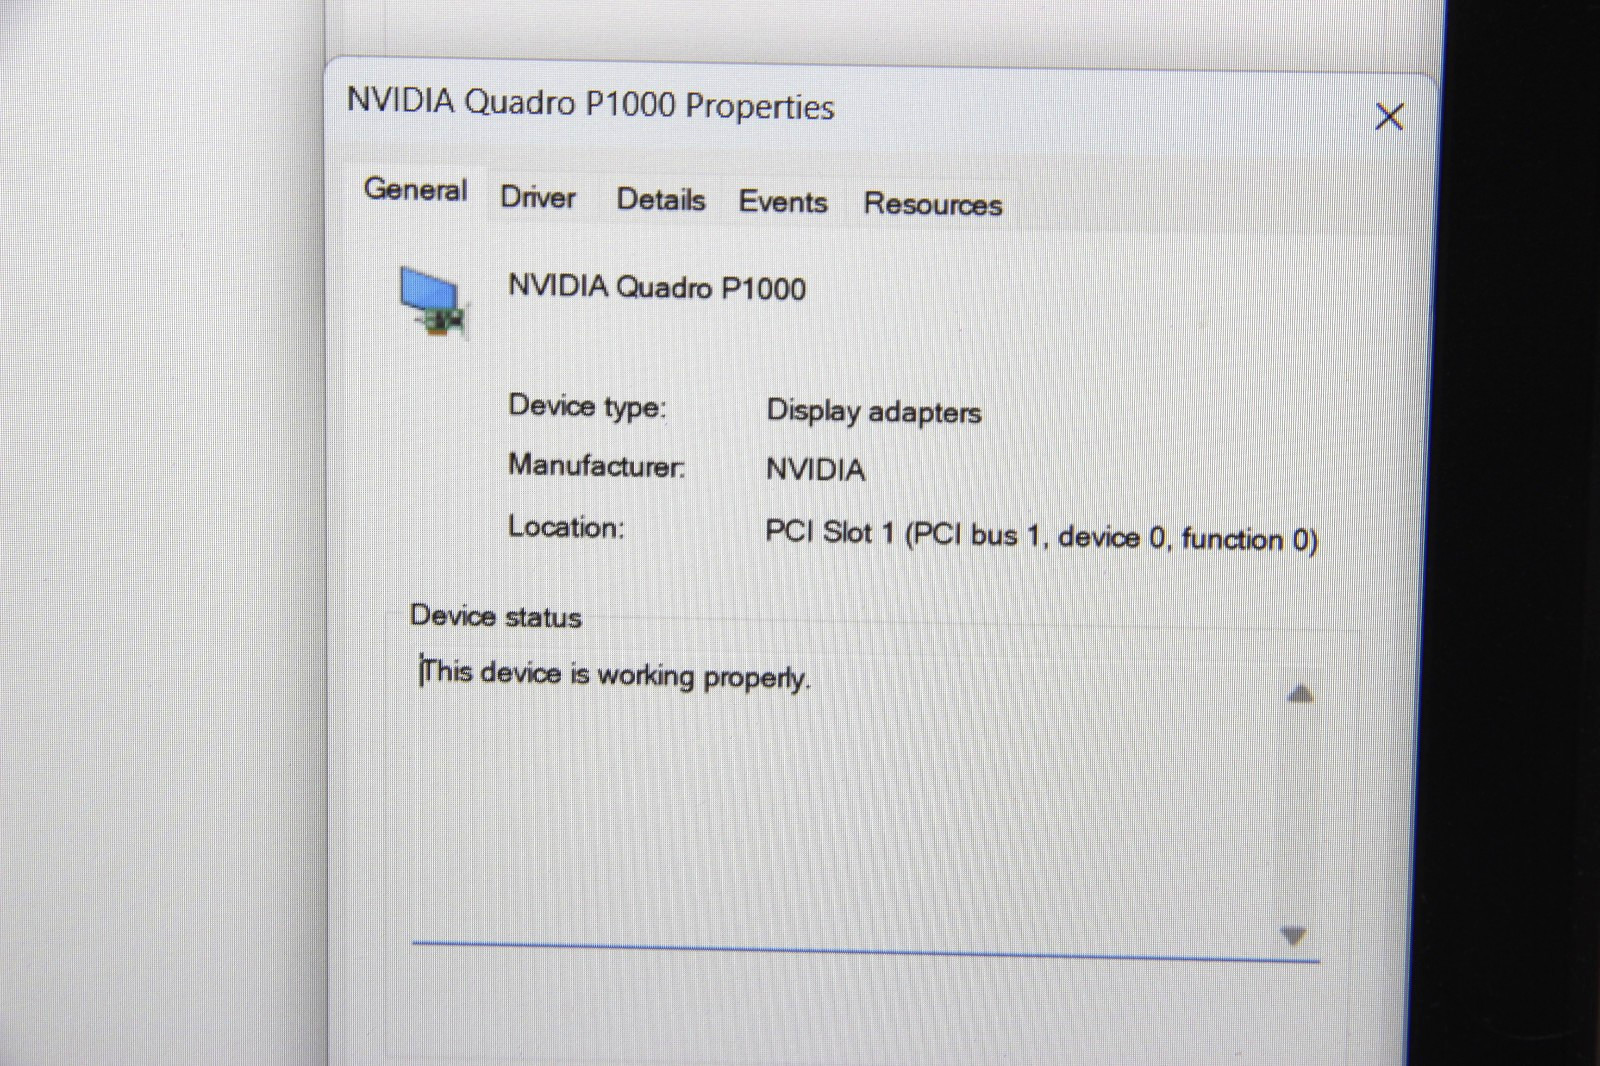
Task: Click the 'NVIDIA' manufacturer value
Action: pyautogui.click(x=815, y=469)
